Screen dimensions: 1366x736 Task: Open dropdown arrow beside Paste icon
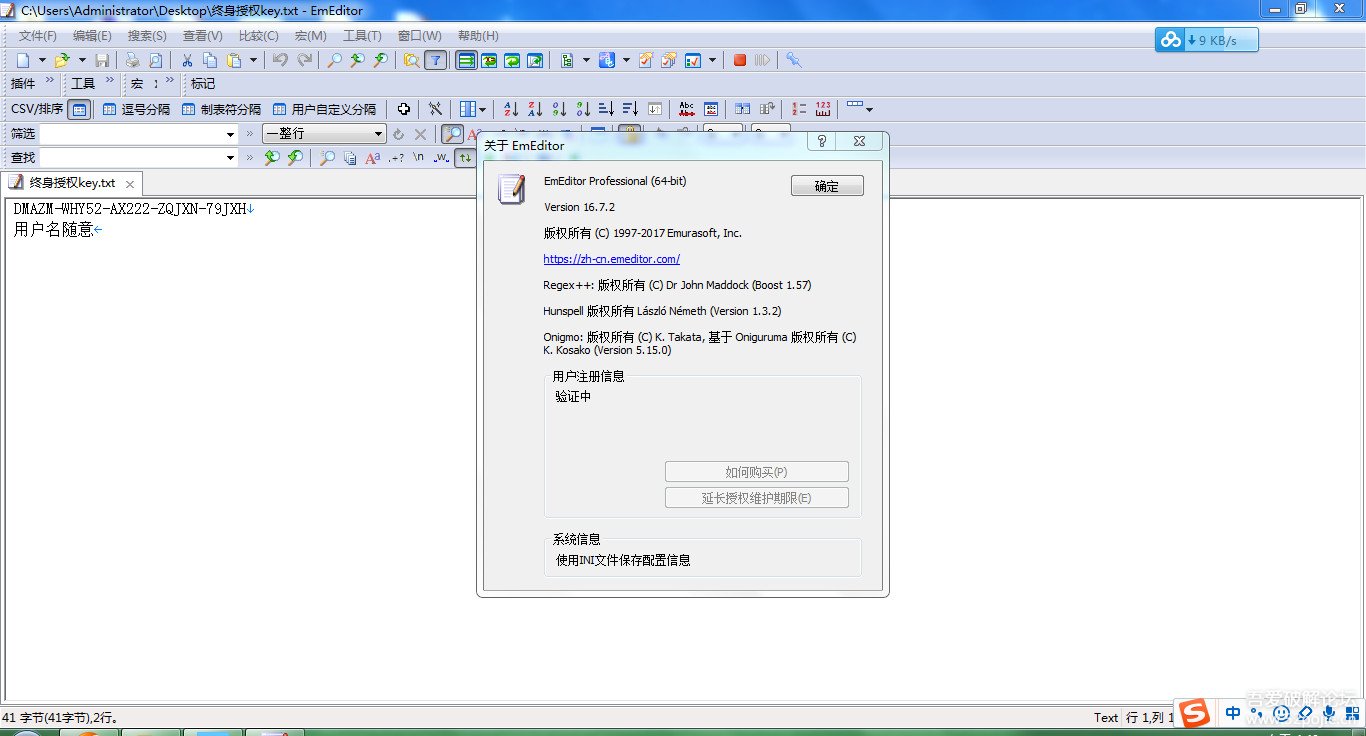(x=253, y=60)
